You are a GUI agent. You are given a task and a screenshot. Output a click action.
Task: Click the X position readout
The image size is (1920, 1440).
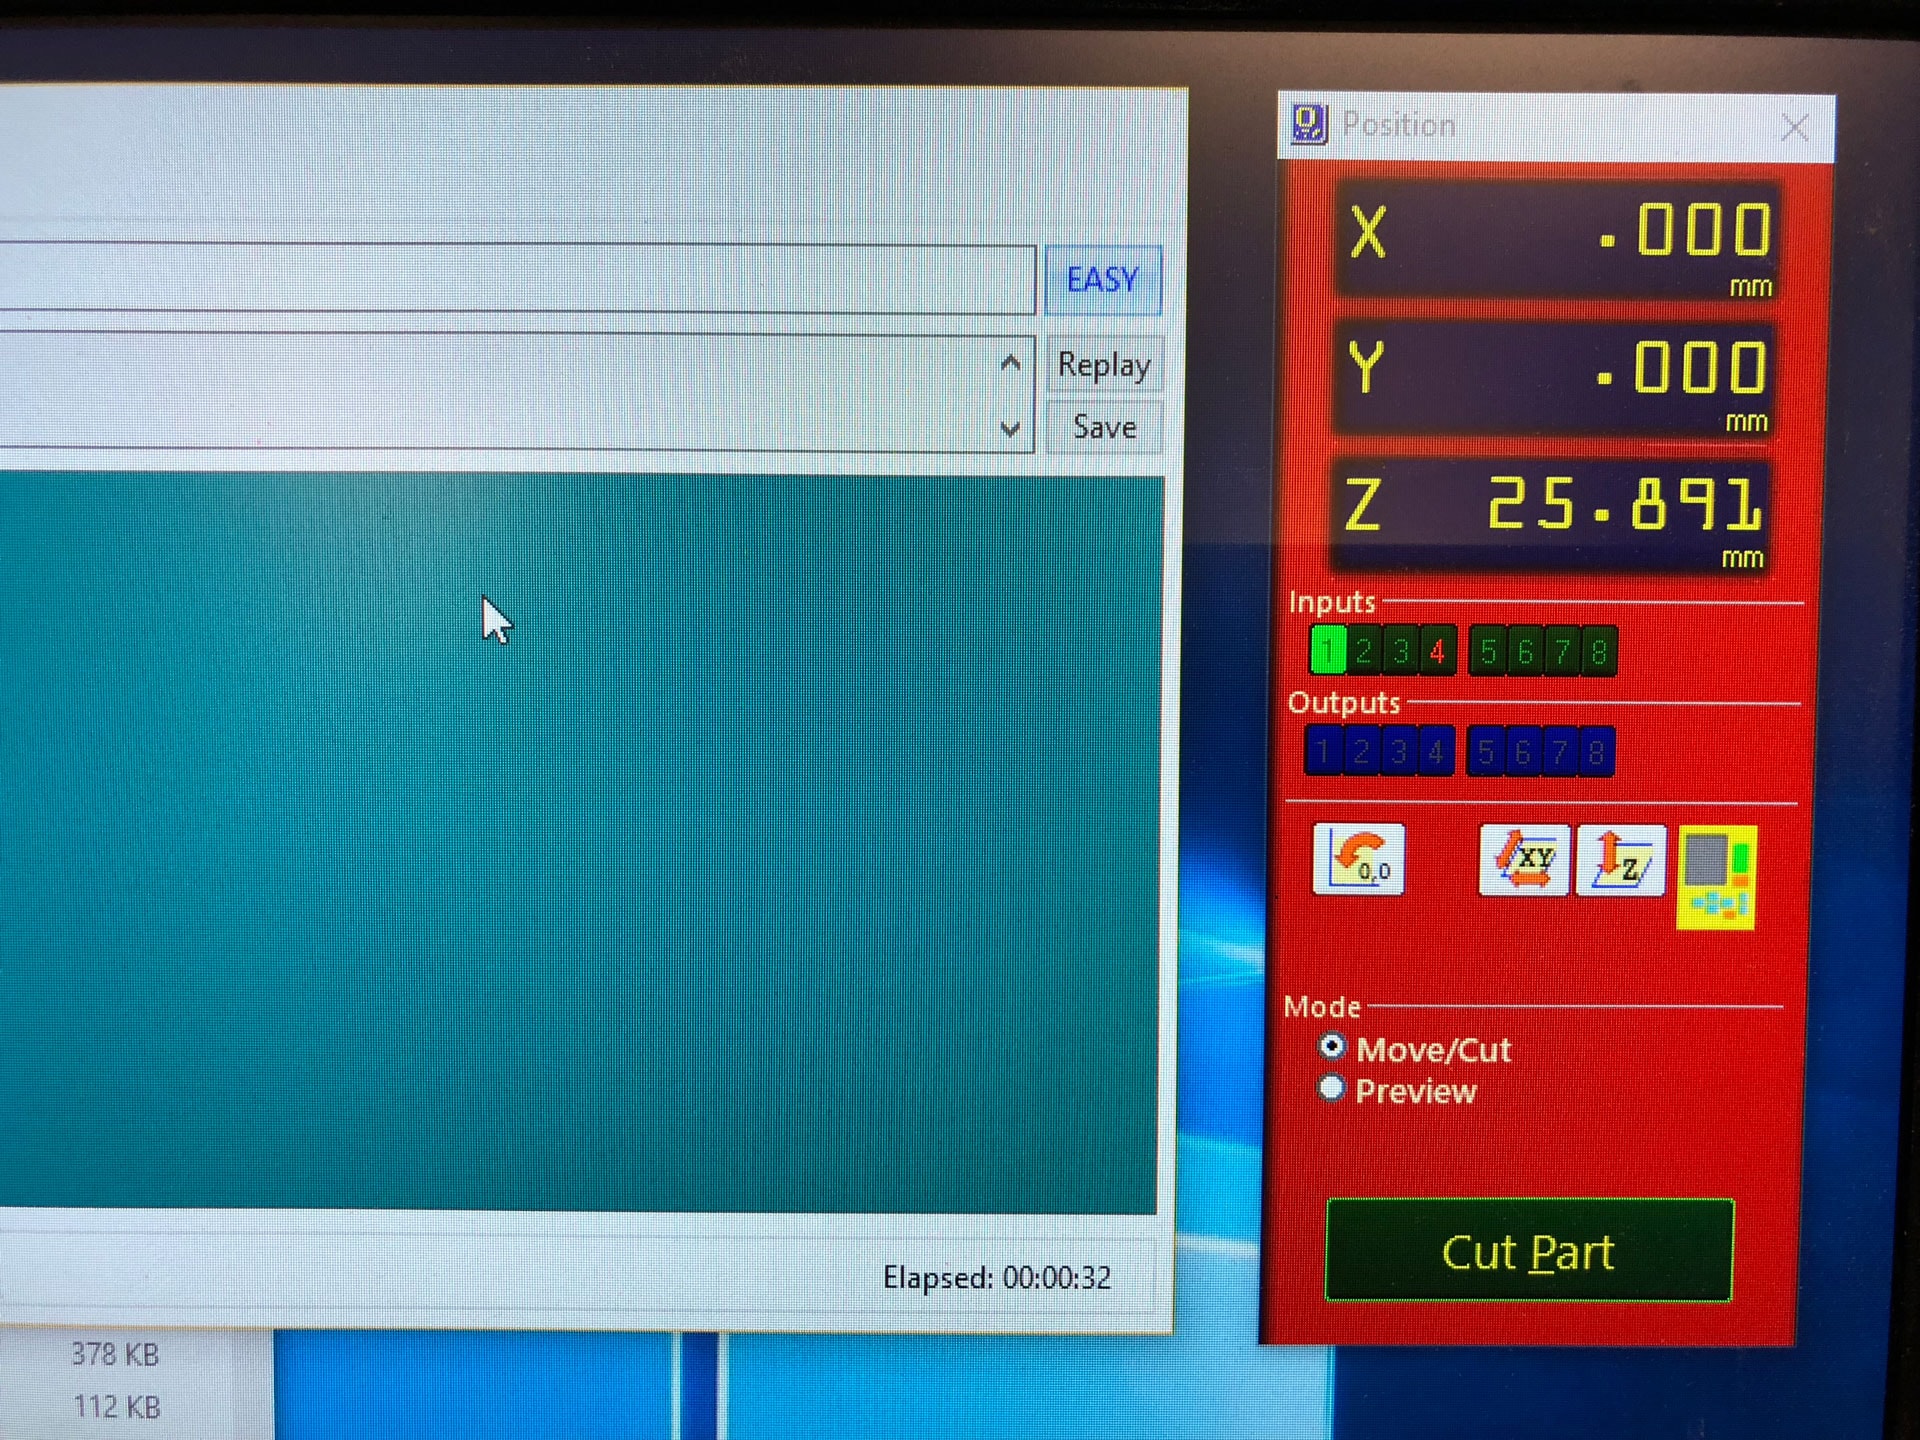click(x=1557, y=240)
